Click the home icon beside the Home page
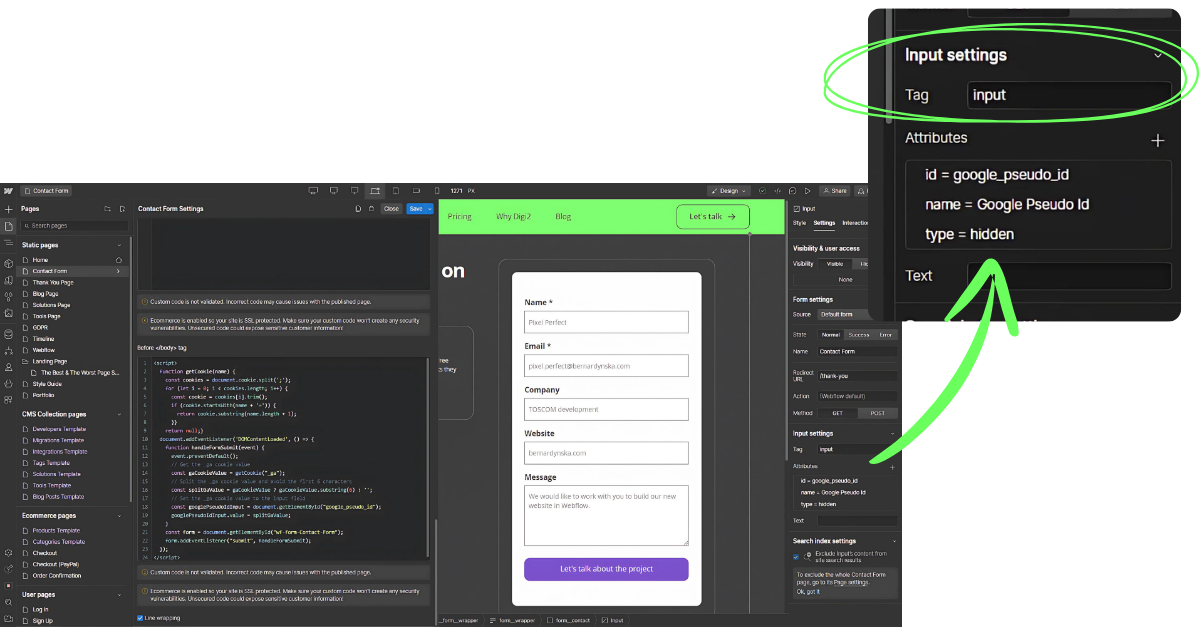The width and height of the screenshot is (1200, 627). pos(118,260)
